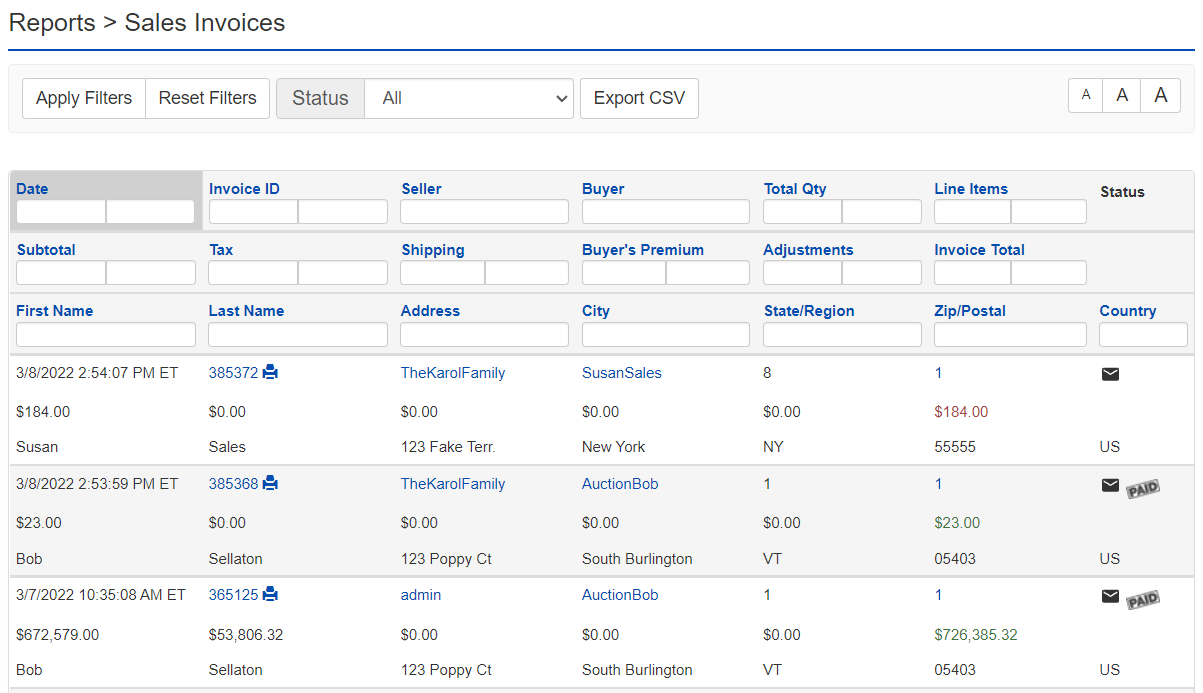View seller TheKarolFamily profile link
1203x693 pixels.
click(x=453, y=372)
